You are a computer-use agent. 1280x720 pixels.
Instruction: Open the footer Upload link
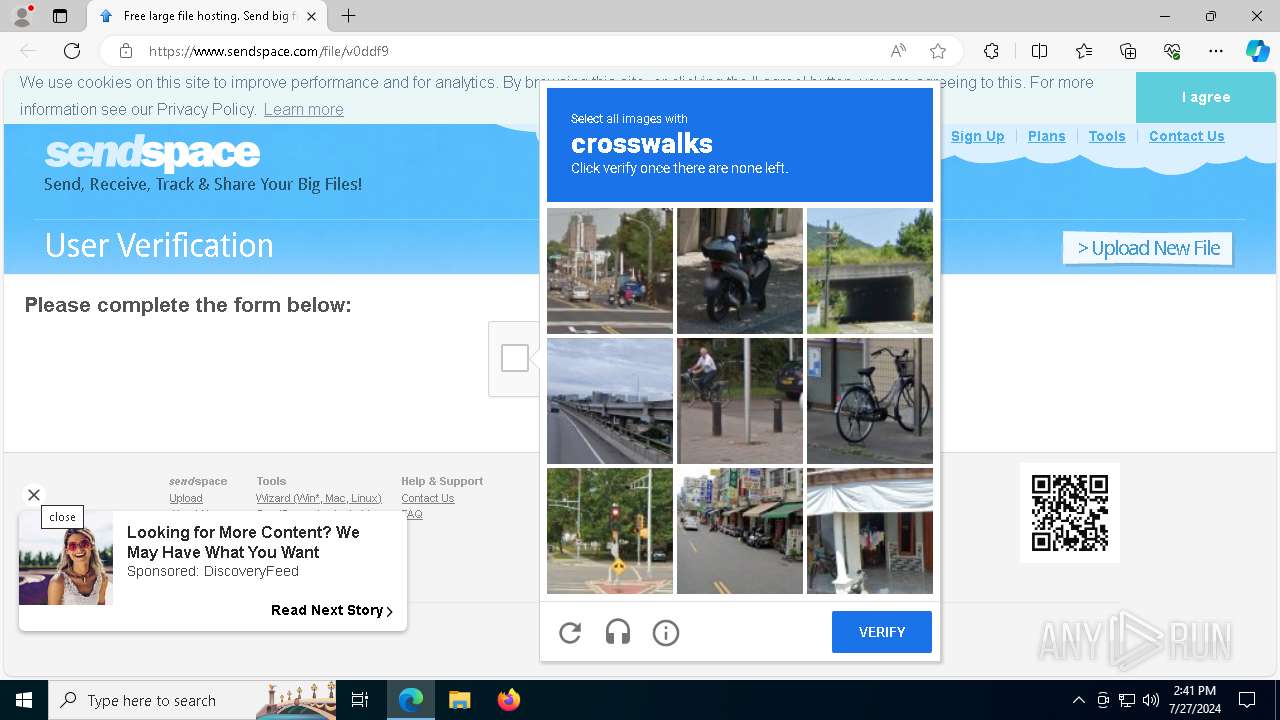pyautogui.click(x=186, y=498)
